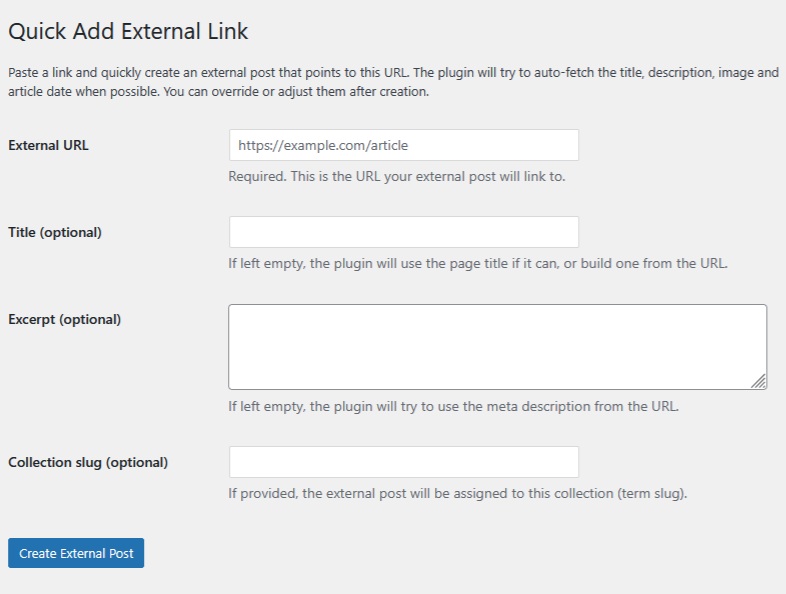Select the Collection slug input box
Image resolution: width=786 pixels, height=594 pixels.
pos(403,462)
